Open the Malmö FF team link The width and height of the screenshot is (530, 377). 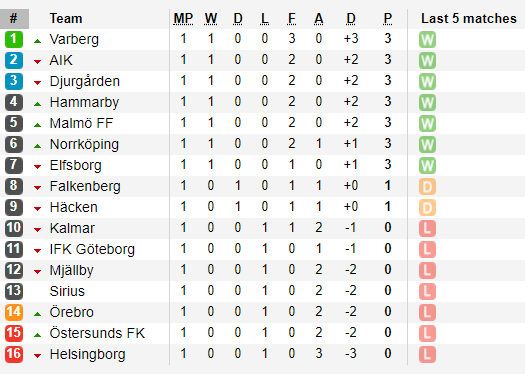81,123
